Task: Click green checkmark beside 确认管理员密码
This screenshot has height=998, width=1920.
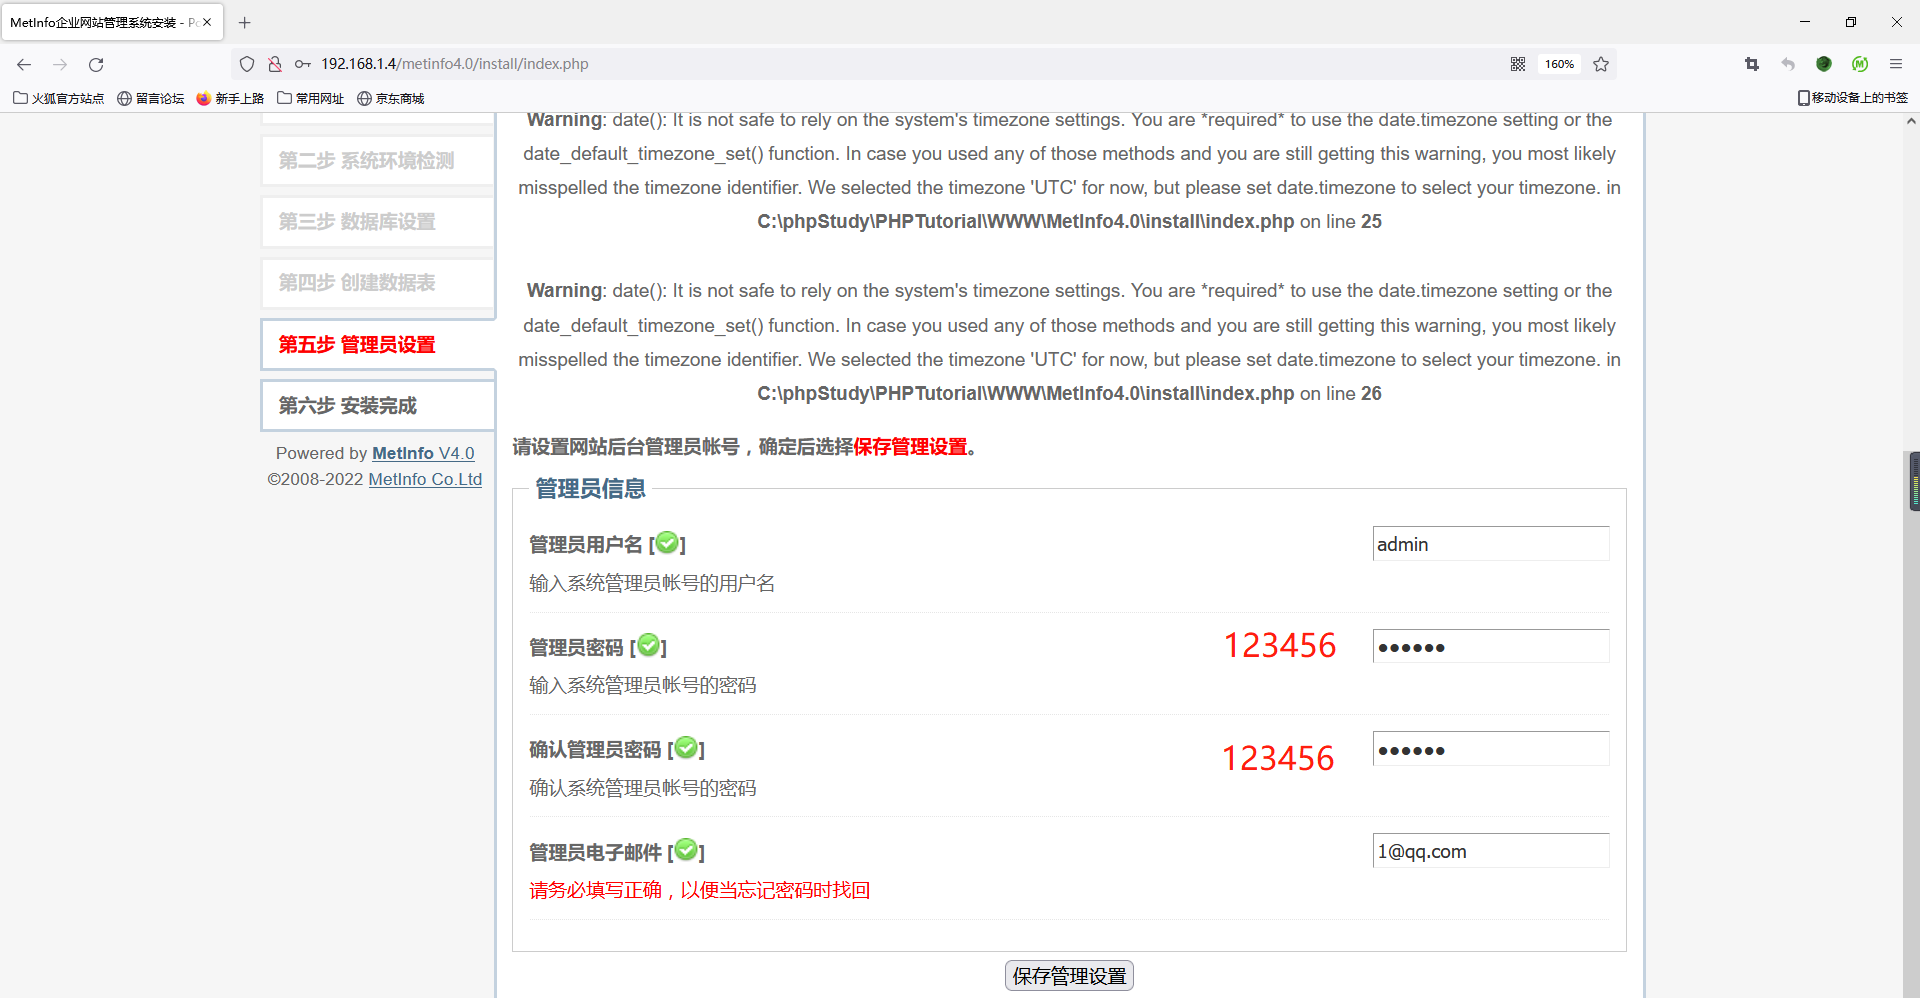Action: click(x=686, y=747)
